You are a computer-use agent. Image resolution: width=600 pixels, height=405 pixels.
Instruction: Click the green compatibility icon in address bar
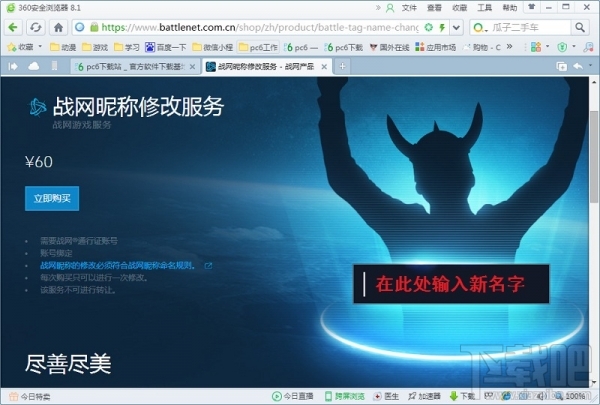tap(429, 27)
